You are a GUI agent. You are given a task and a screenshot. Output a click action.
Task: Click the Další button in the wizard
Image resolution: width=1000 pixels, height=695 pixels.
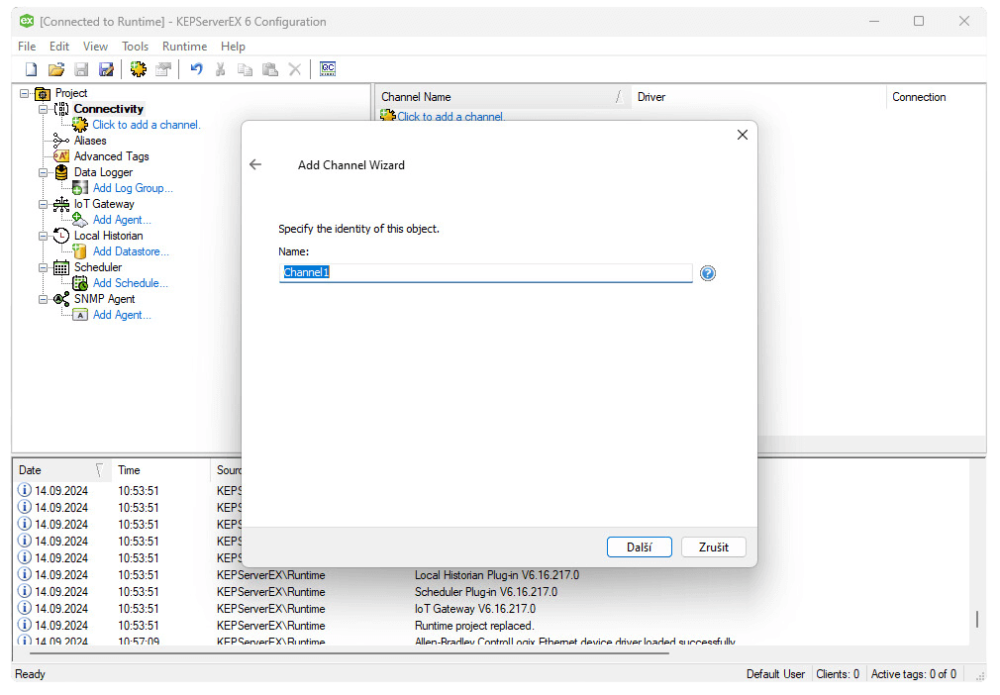[639, 547]
